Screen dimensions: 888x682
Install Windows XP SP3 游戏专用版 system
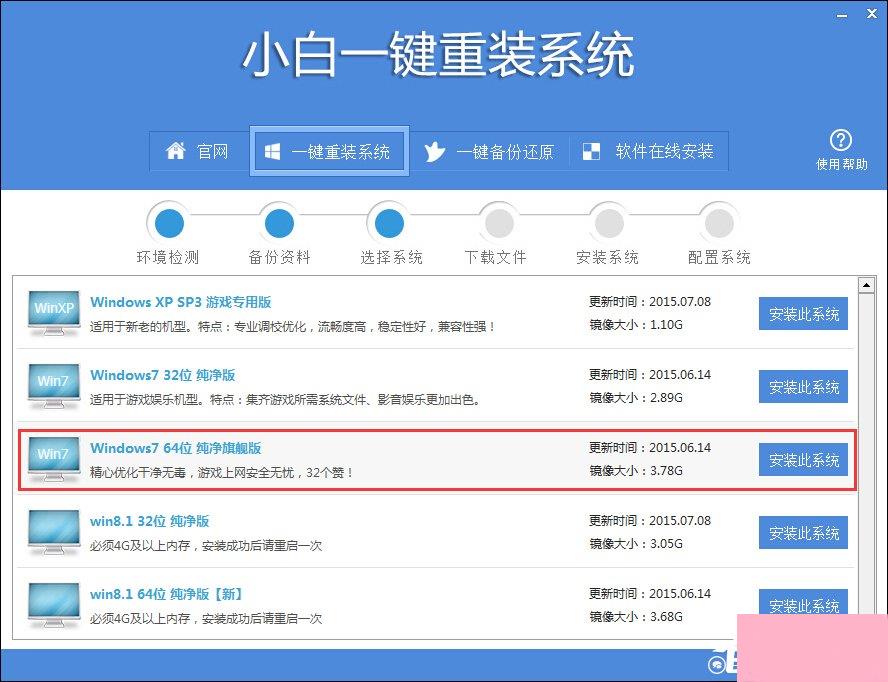[803, 313]
